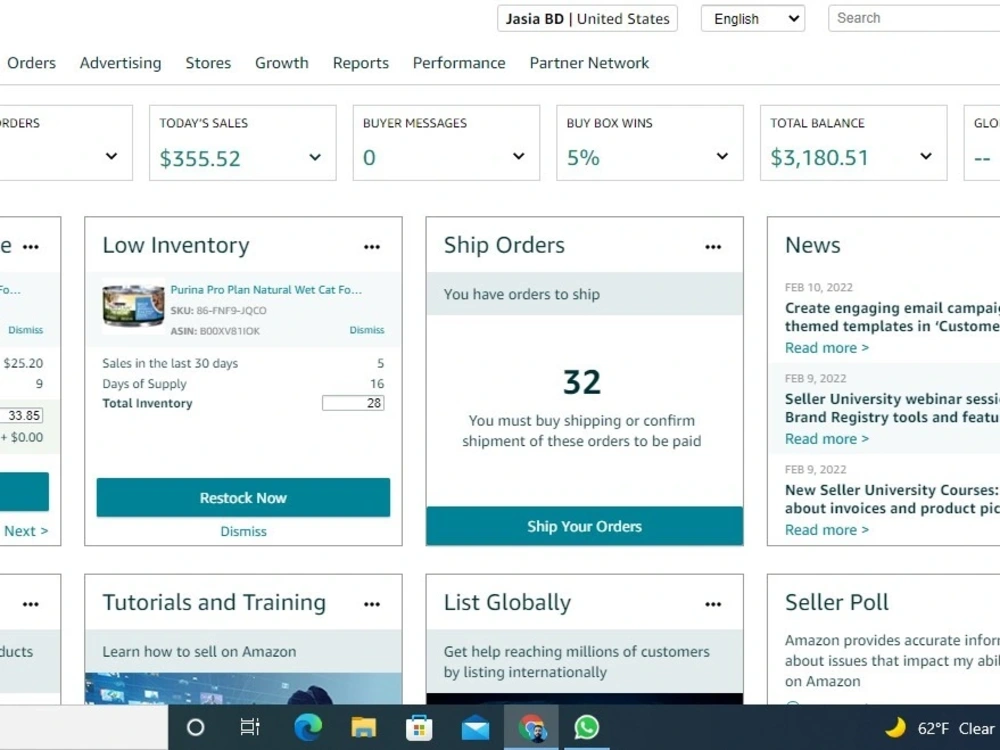This screenshot has height=750, width=1000.
Task: Dismiss the Purina product recommendation
Action: [x=367, y=330]
